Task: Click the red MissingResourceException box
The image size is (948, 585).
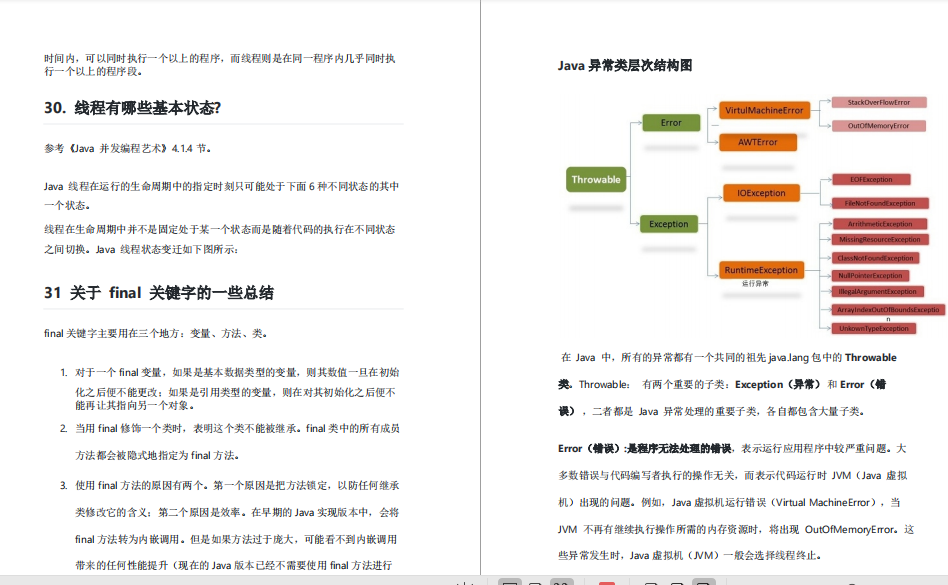Action: coord(880,239)
